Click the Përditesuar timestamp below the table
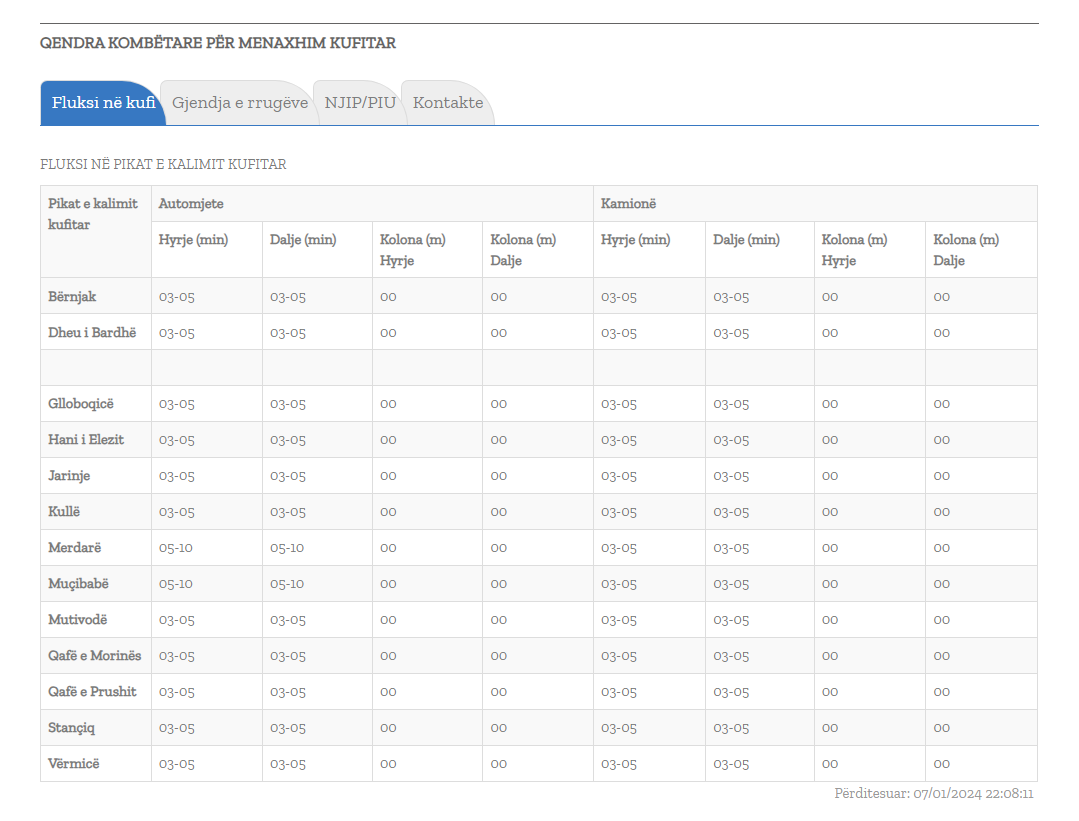Screen dimensions: 1079x821 point(933,794)
